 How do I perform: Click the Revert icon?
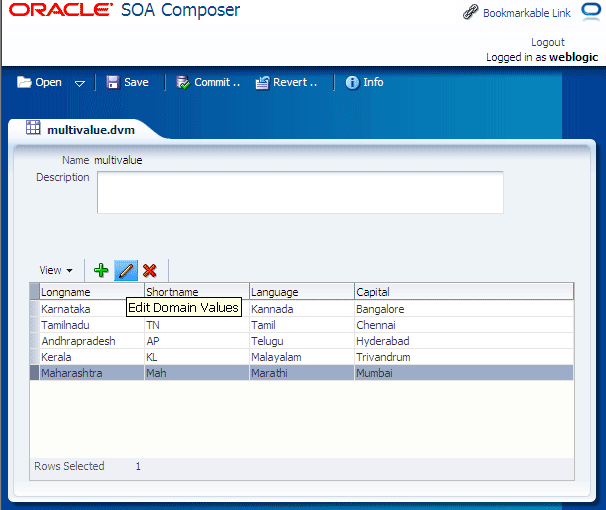click(x=262, y=82)
